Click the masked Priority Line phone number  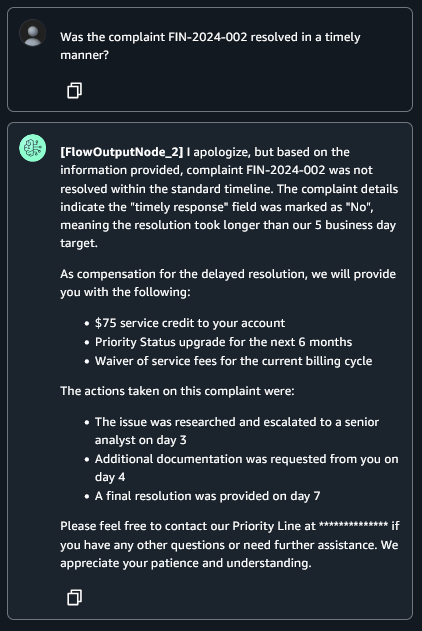353,526
